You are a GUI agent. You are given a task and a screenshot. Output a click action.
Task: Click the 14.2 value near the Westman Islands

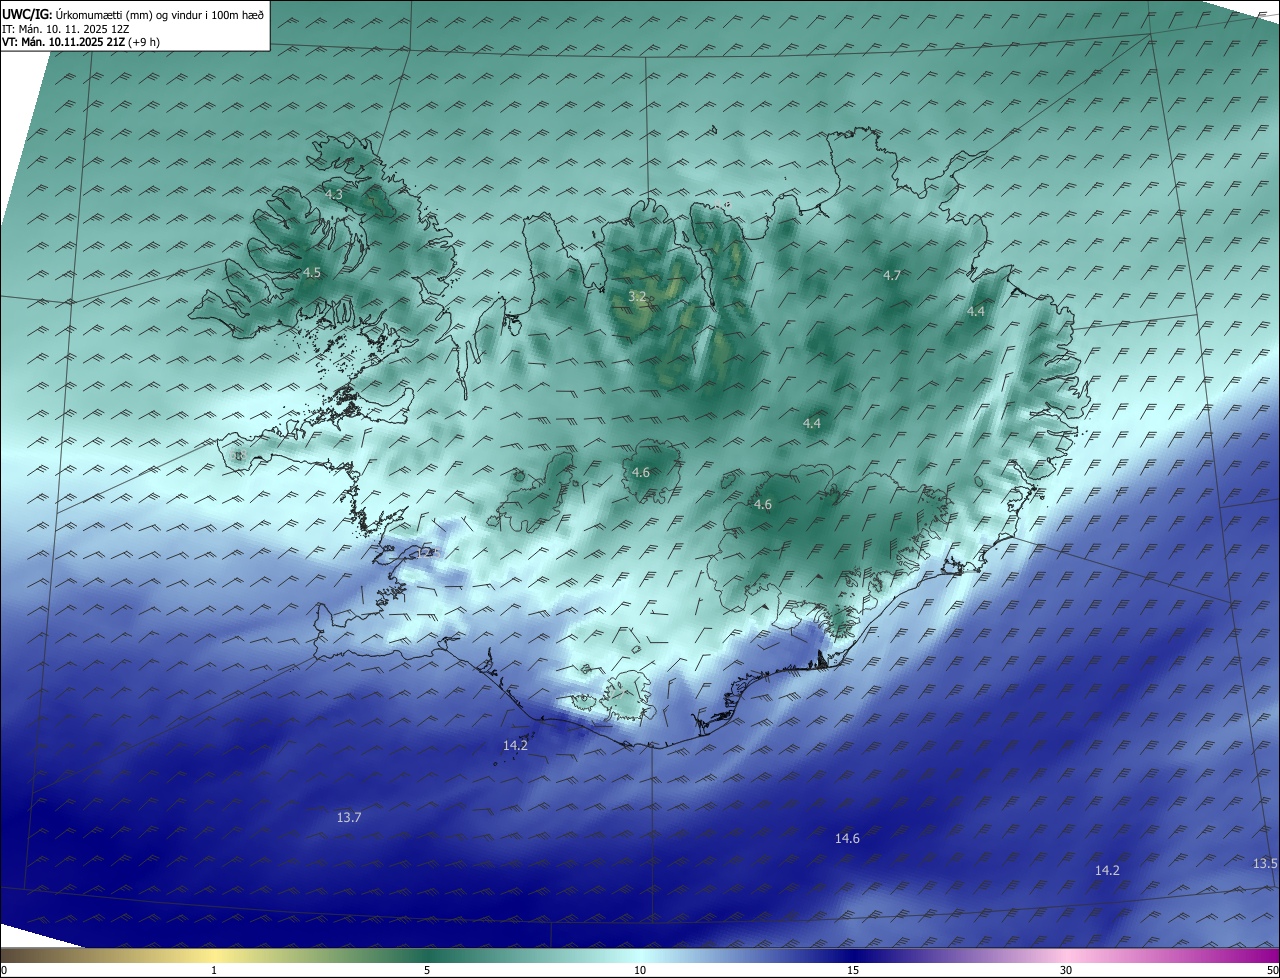515,745
